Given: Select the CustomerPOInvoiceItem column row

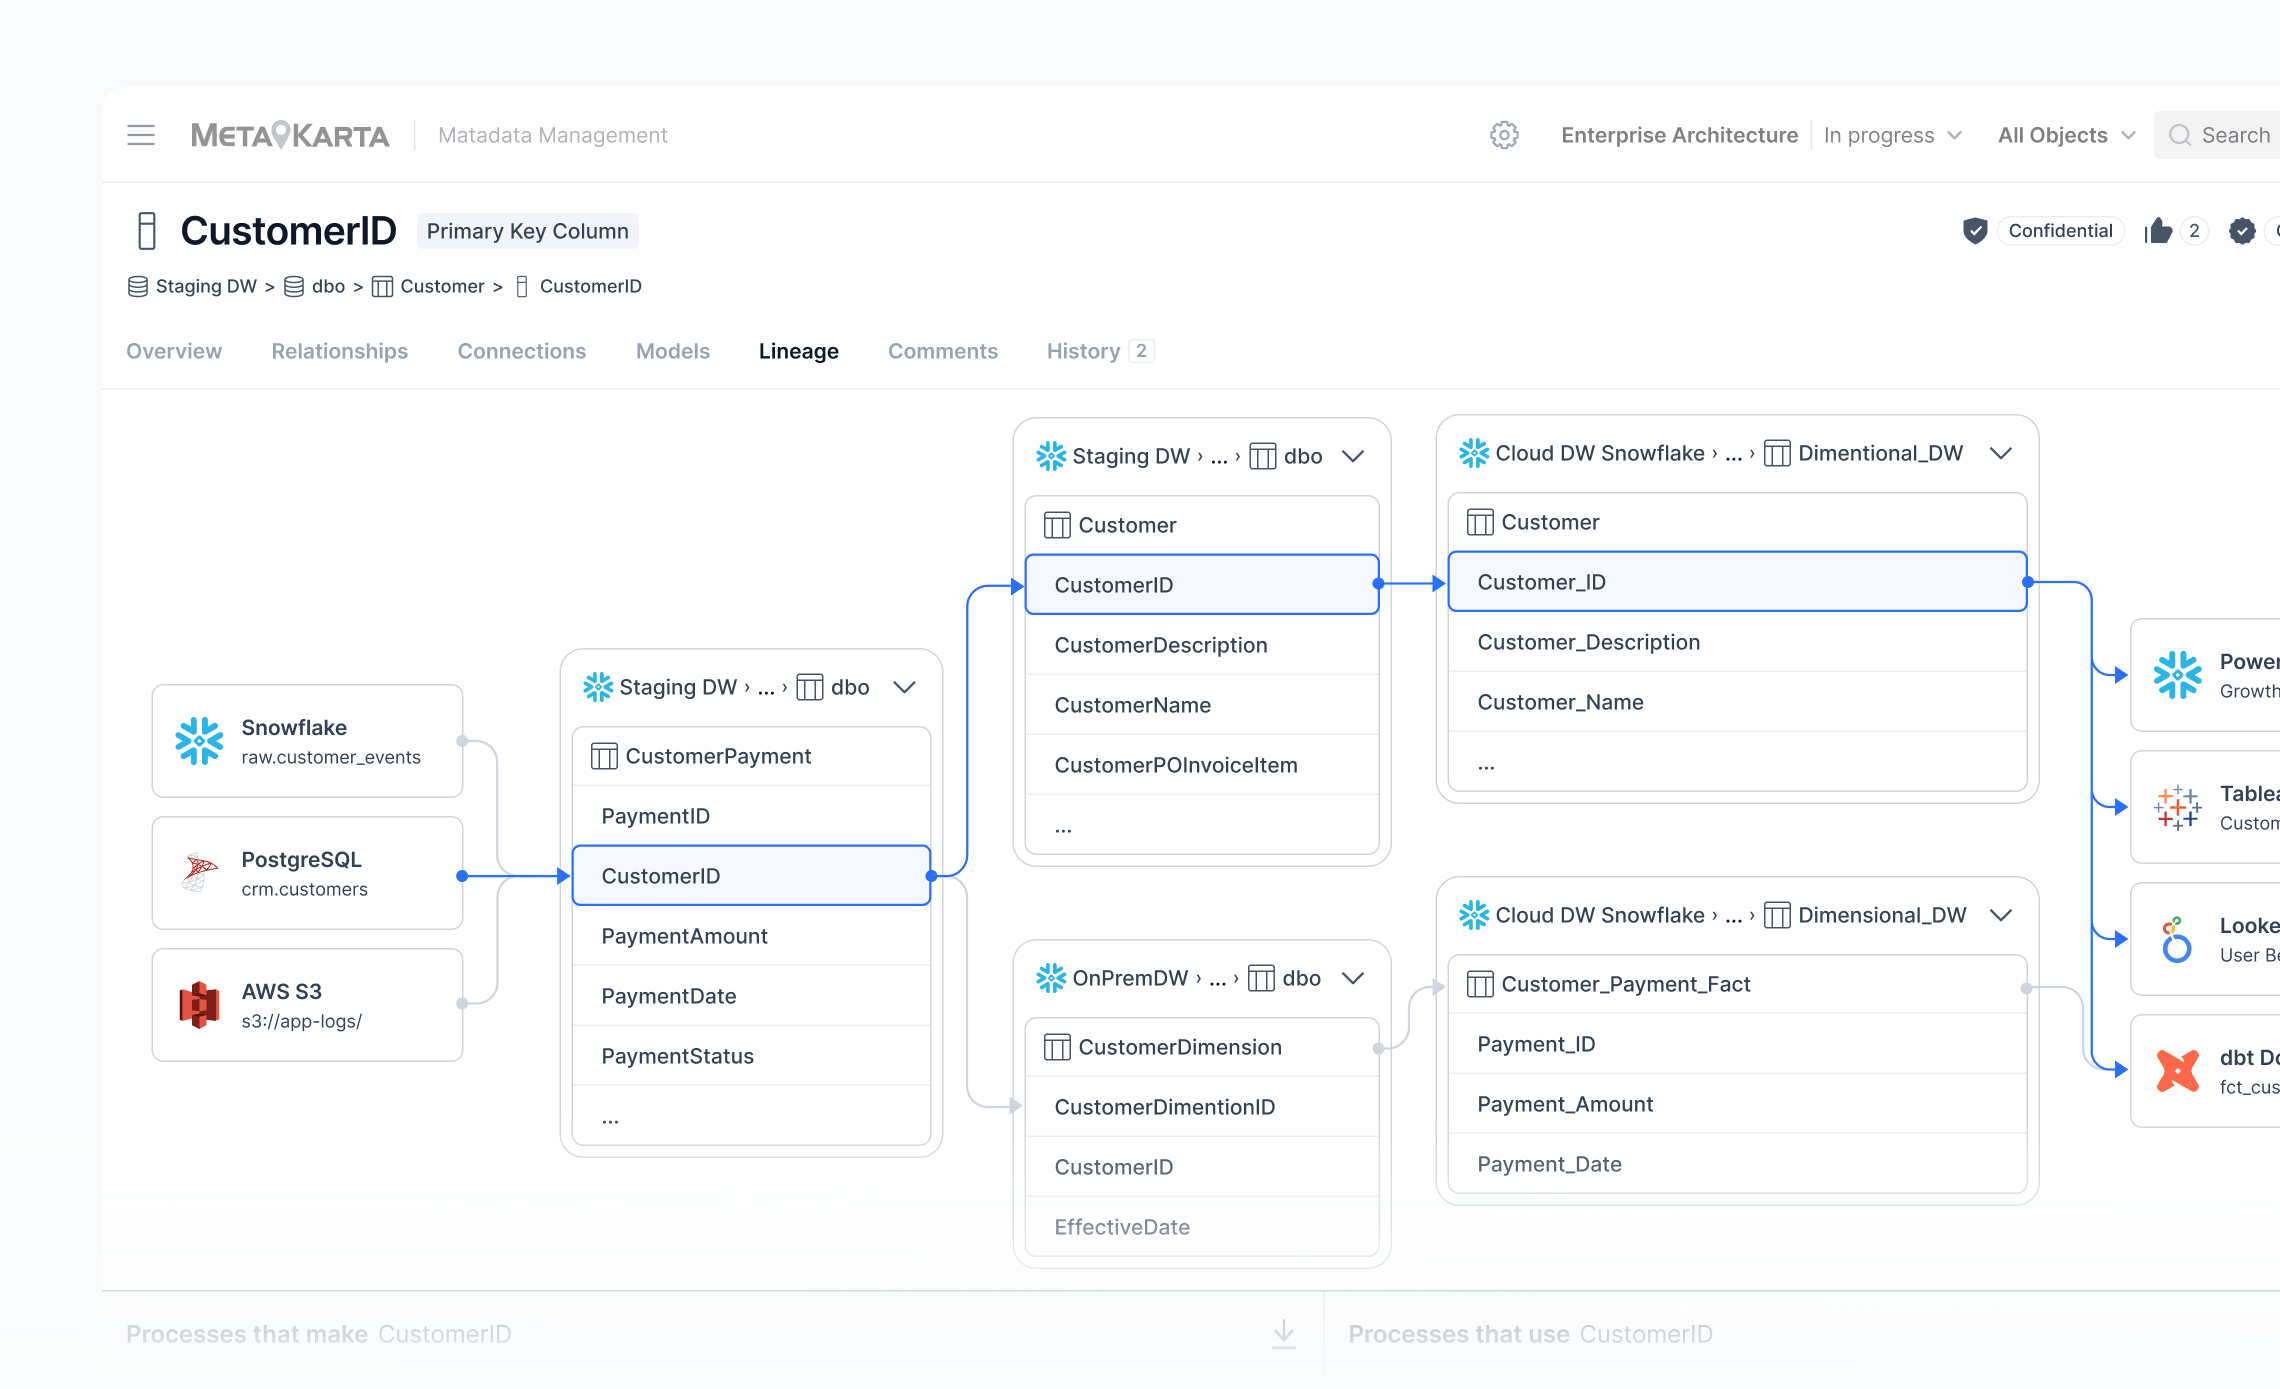Looking at the screenshot, I should coord(1202,765).
